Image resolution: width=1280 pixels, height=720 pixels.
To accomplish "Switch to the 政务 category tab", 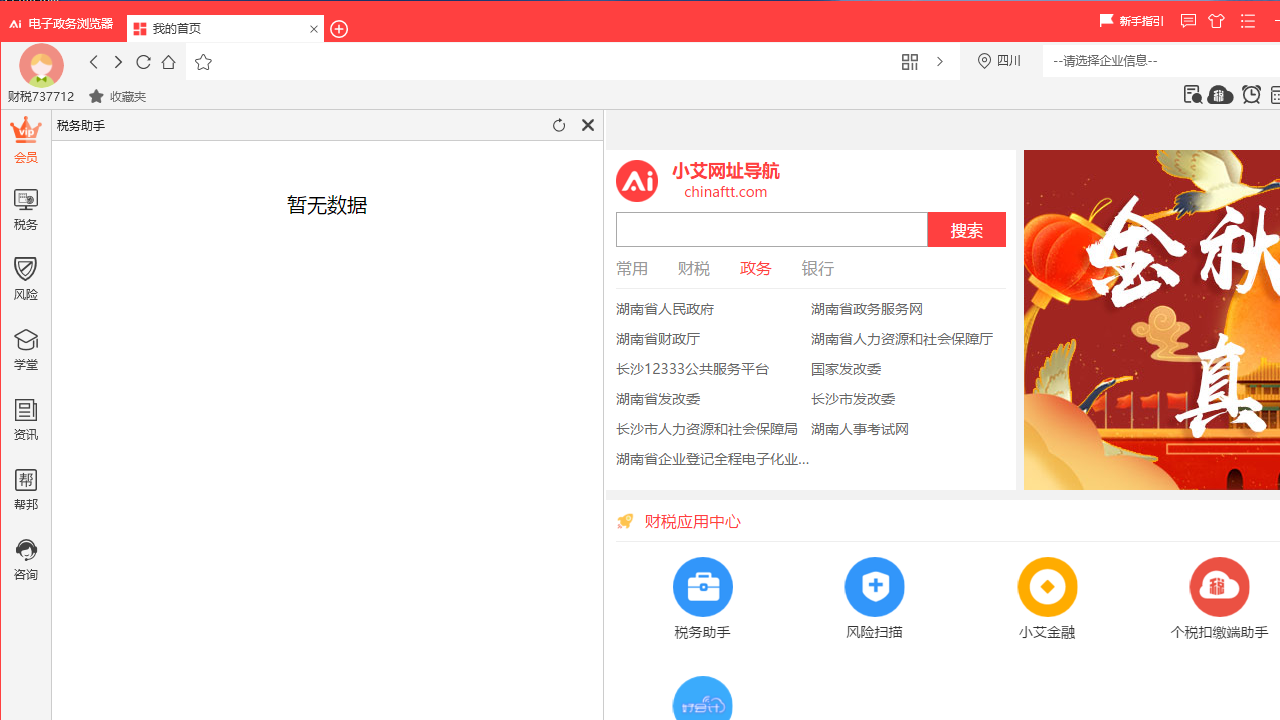I will (x=755, y=268).
